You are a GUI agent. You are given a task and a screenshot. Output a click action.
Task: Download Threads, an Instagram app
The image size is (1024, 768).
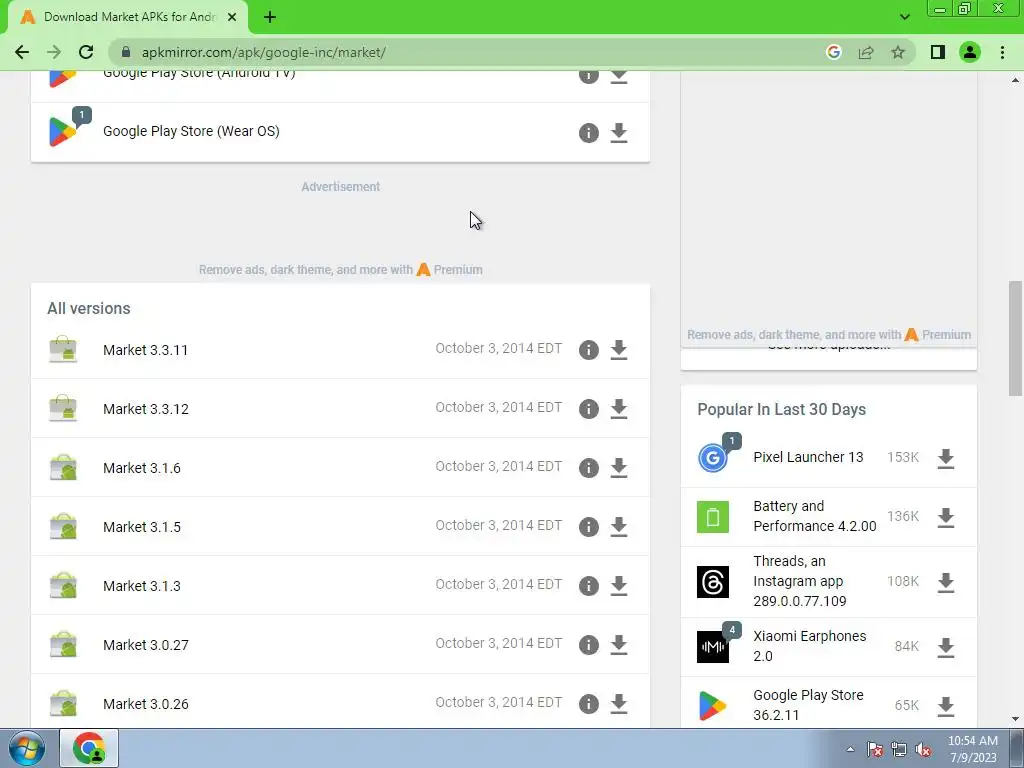coord(946,582)
